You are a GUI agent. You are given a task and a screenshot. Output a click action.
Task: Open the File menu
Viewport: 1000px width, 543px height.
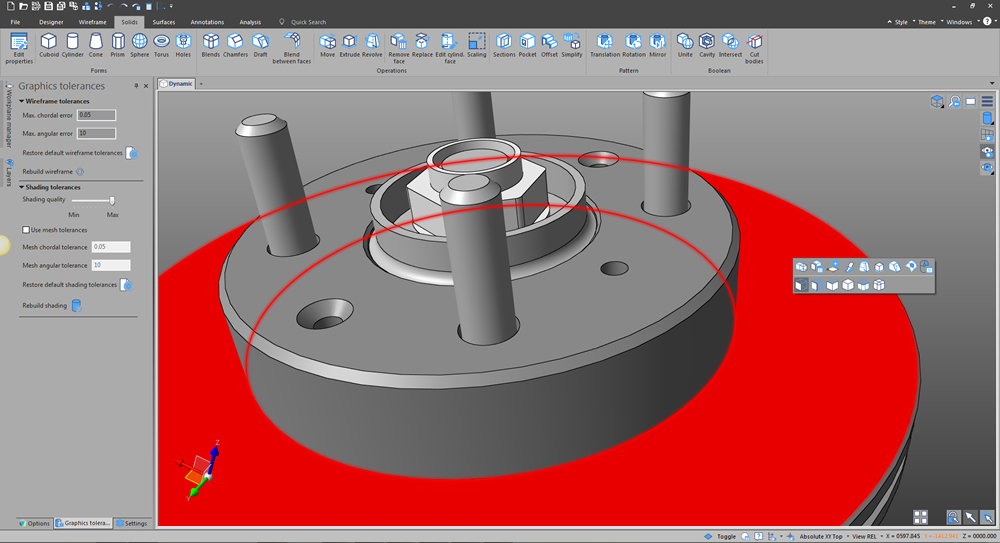[x=15, y=22]
